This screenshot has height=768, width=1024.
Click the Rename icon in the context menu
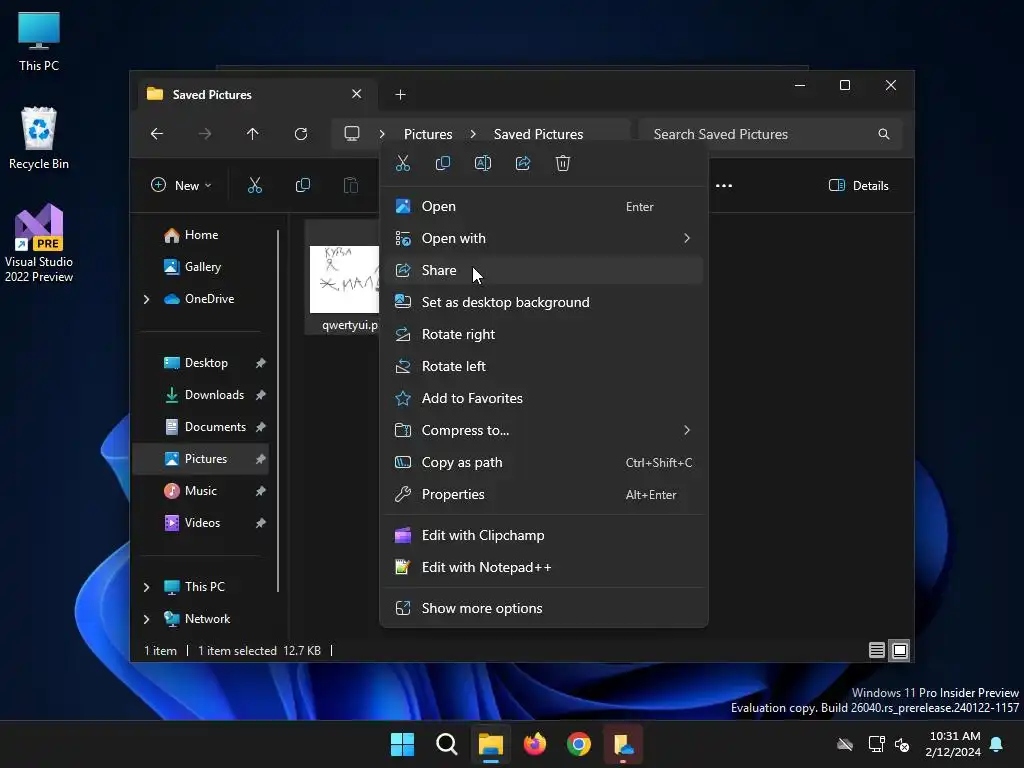[483, 163]
